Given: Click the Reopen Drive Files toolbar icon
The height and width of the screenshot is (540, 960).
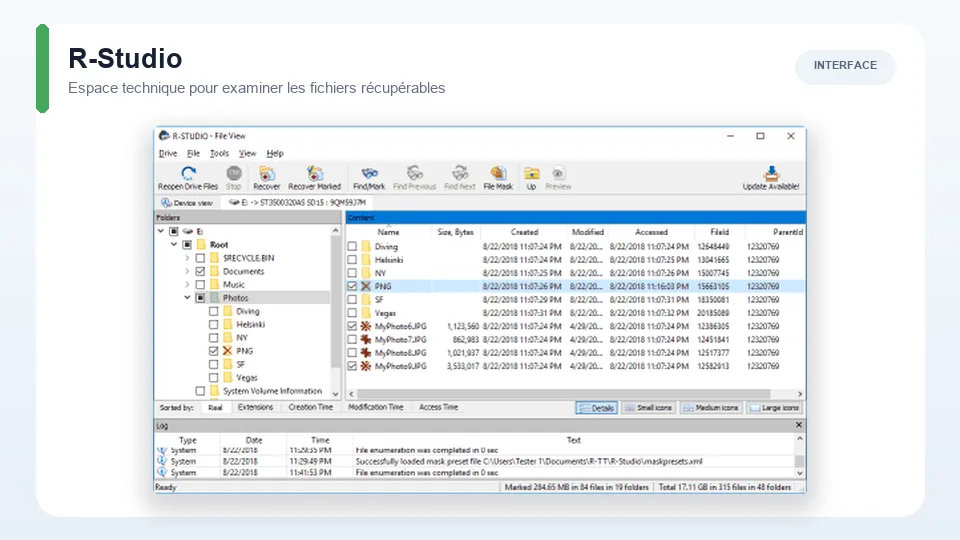Looking at the screenshot, I should [x=189, y=173].
